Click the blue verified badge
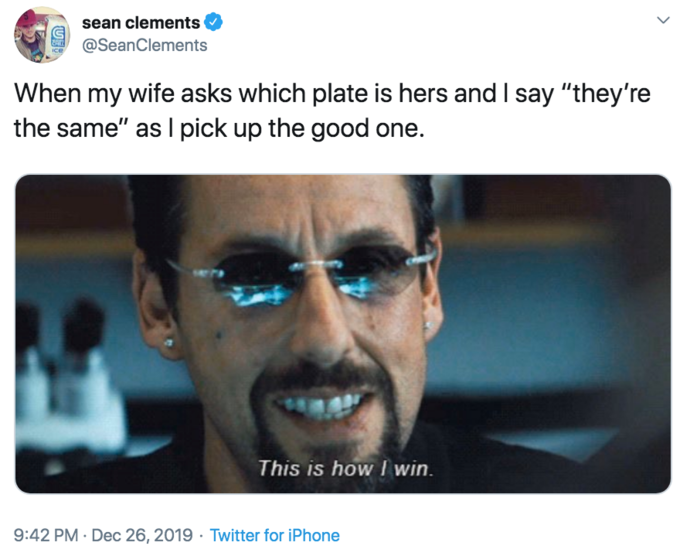The image size is (680, 556). [x=215, y=23]
